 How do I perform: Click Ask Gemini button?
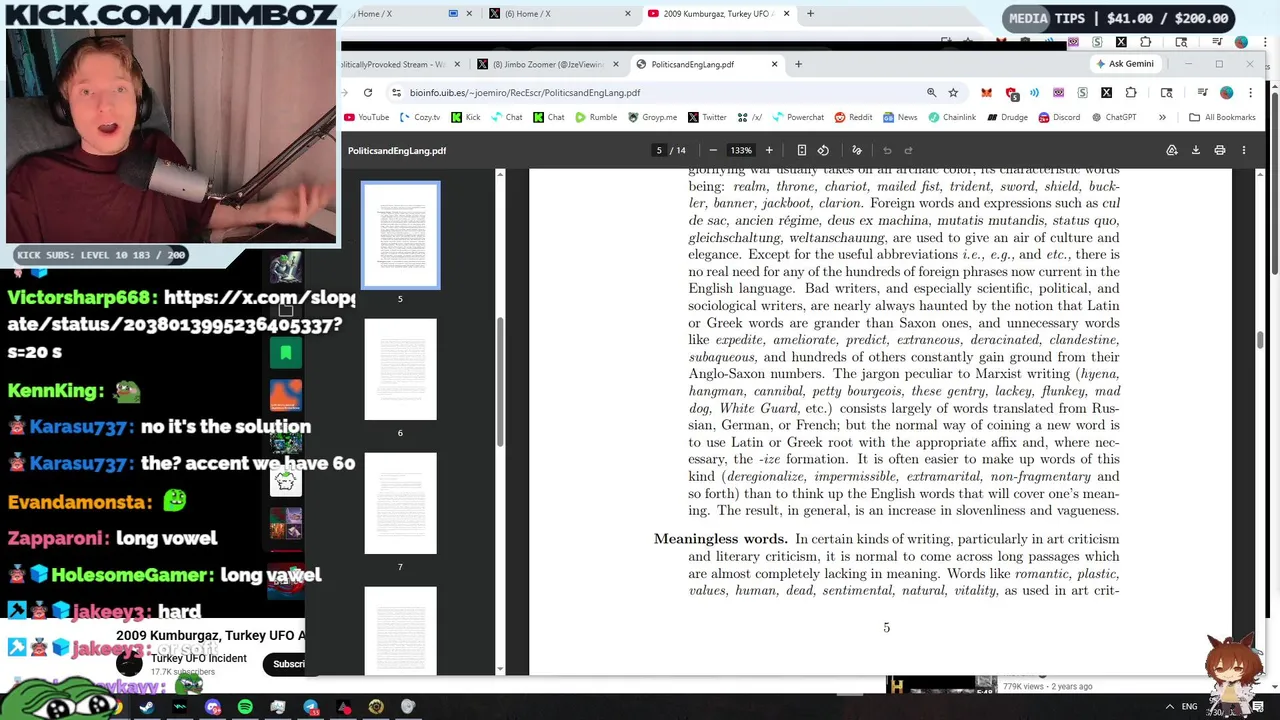tap(1125, 64)
